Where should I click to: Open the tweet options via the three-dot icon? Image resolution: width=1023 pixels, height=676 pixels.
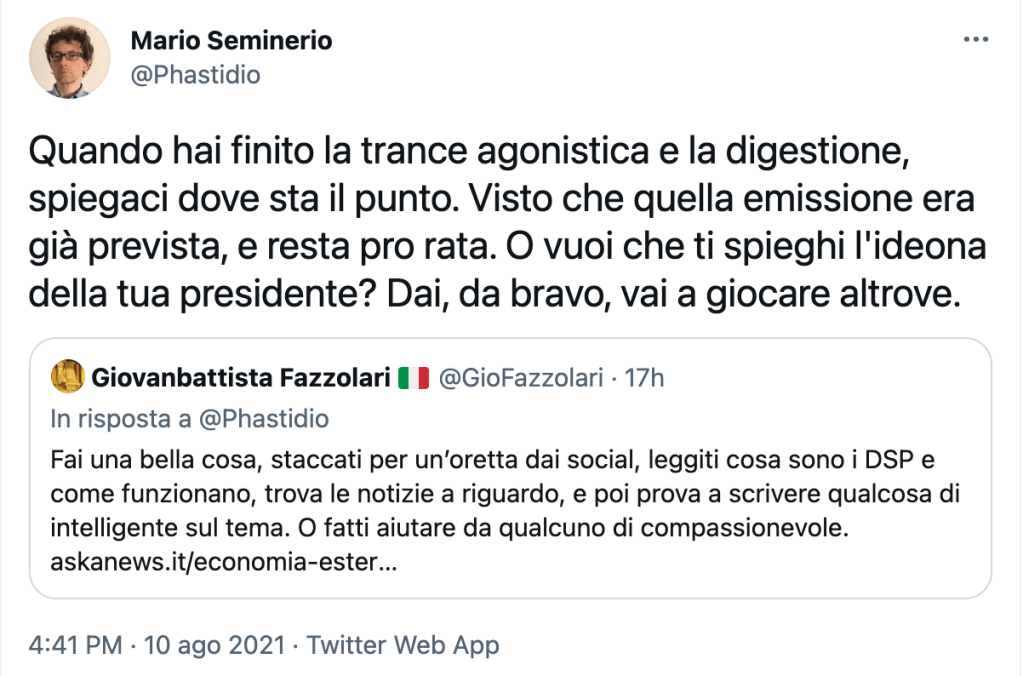pos(975,38)
